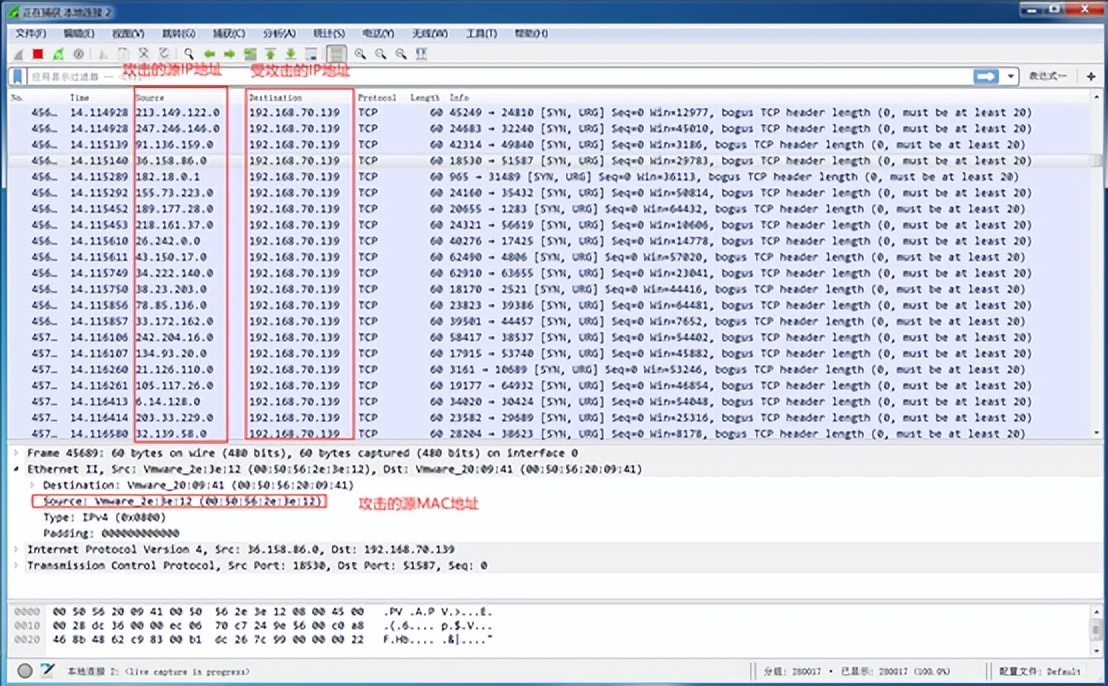Expand the Frame 45689 tree node
Image resolution: width=1108 pixels, height=686 pixels.
tap(15, 453)
